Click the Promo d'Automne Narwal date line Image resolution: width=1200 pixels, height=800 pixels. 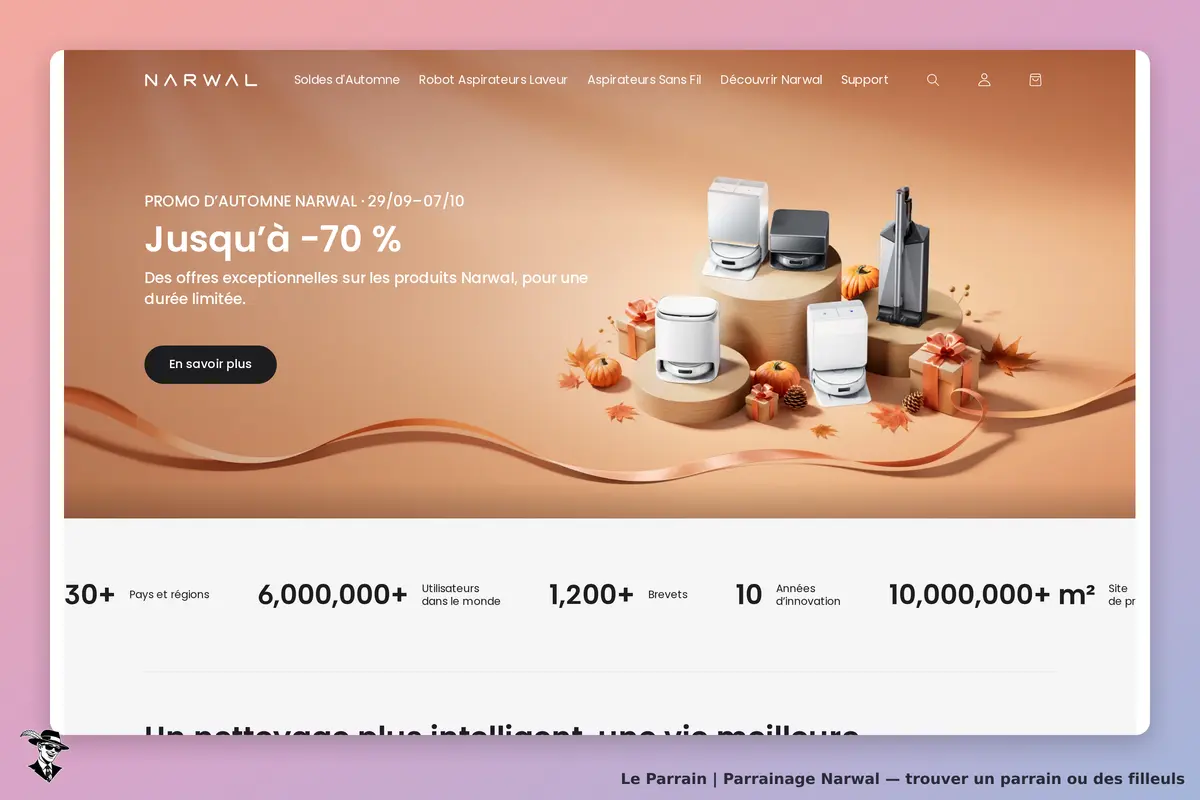(304, 201)
